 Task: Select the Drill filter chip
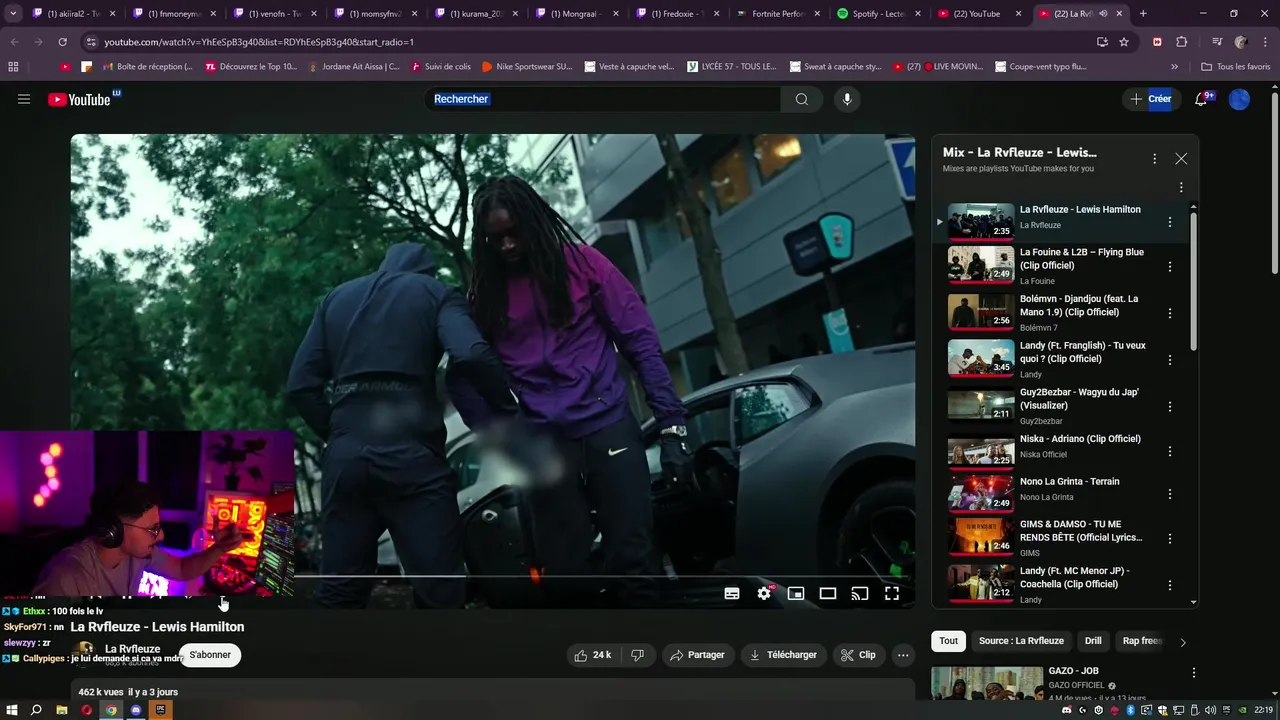tap(1093, 641)
